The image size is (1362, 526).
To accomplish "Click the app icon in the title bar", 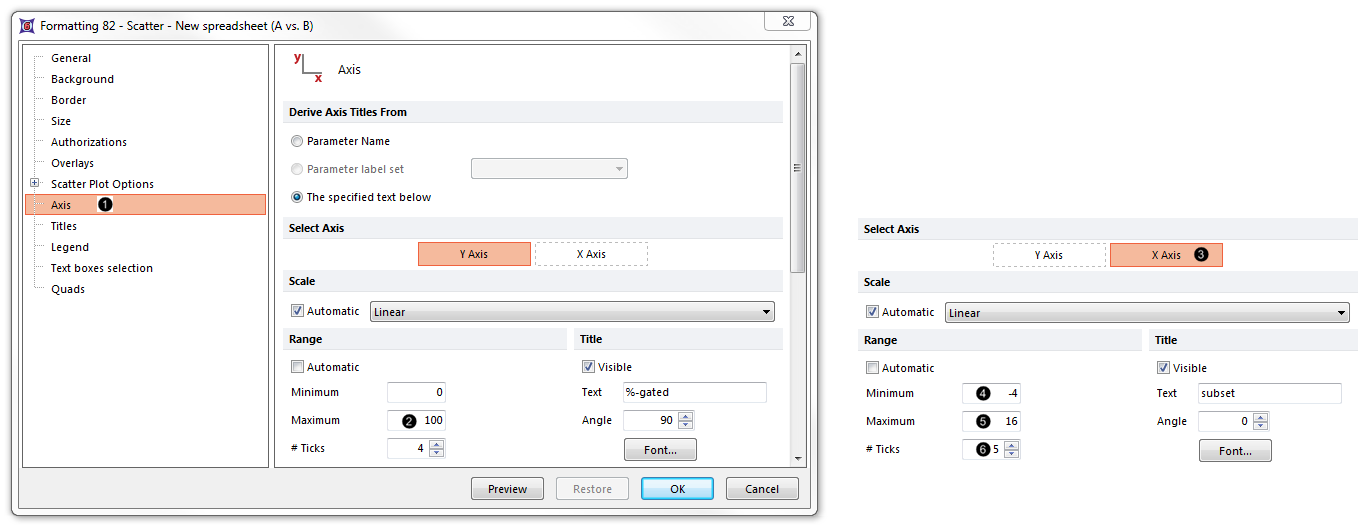I will 27,25.
